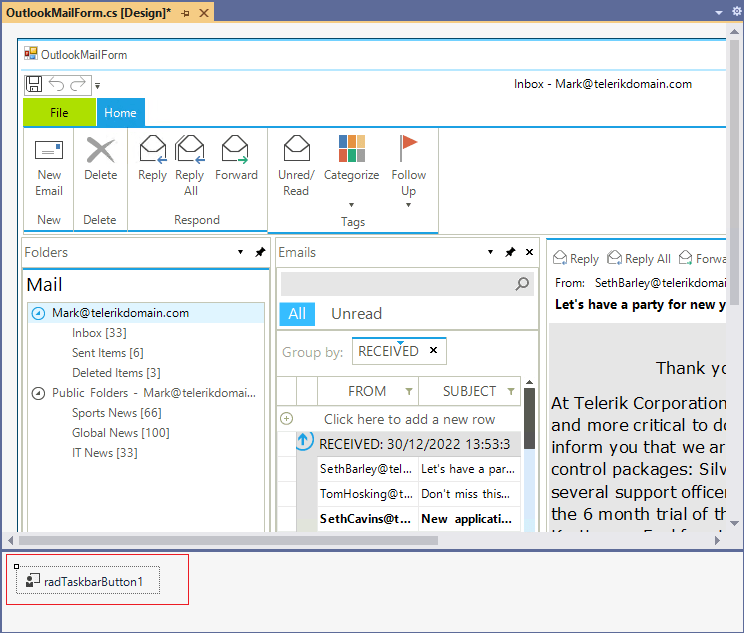Sort by the FROM column header

coord(367,391)
